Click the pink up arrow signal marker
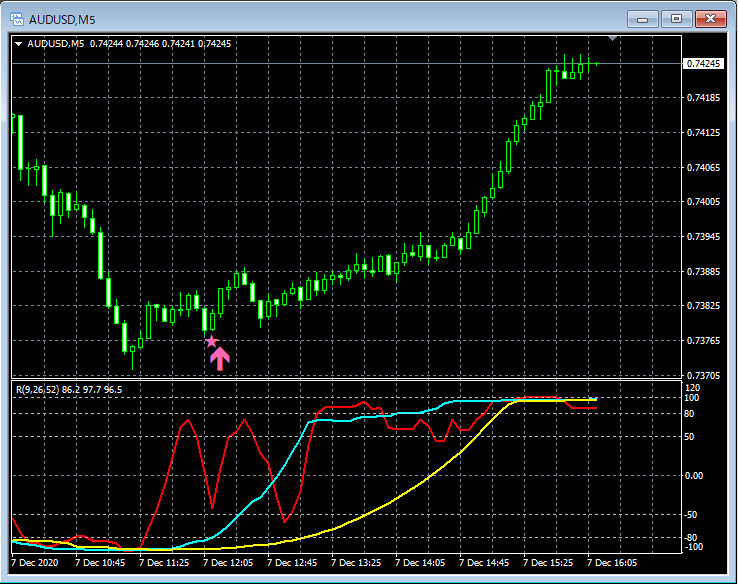Screen dimensions: 739x584 tap(220, 359)
